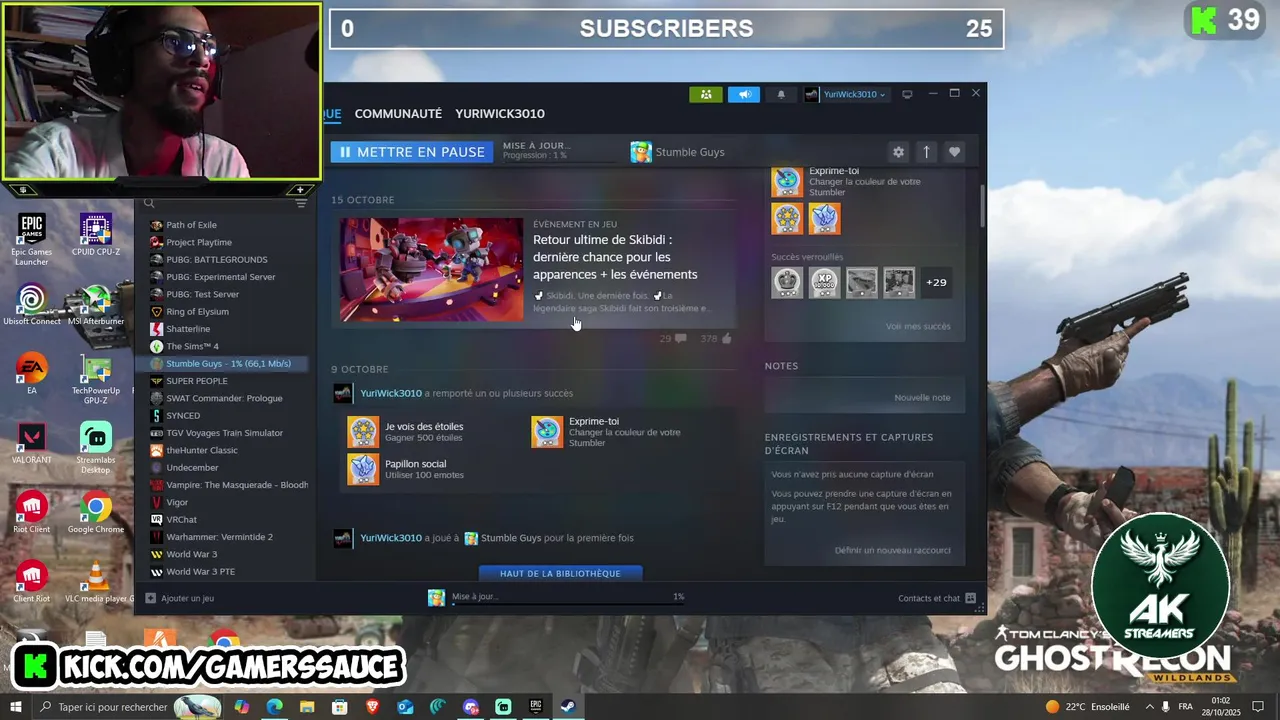Click the search magnifier in Steam library
Viewport: 1280px width, 720px height.
(x=149, y=203)
